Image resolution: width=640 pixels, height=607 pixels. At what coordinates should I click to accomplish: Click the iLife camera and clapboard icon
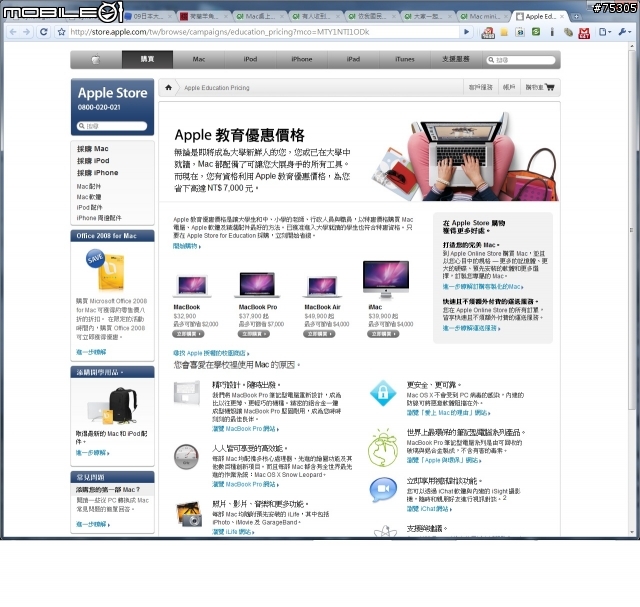click(x=189, y=514)
